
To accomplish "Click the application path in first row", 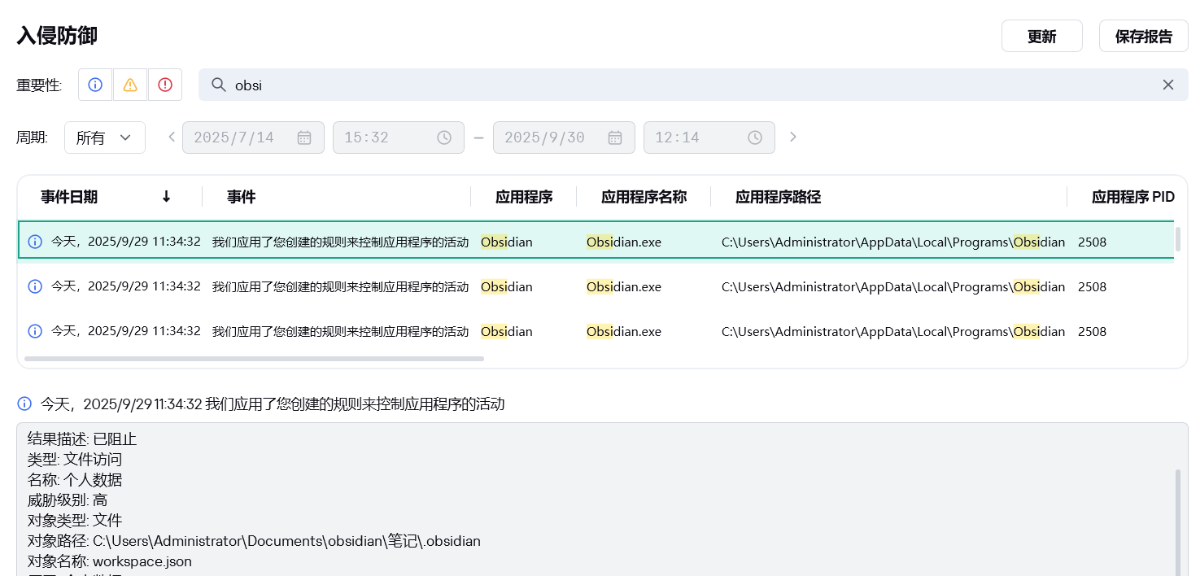I will [x=893, y=242].
